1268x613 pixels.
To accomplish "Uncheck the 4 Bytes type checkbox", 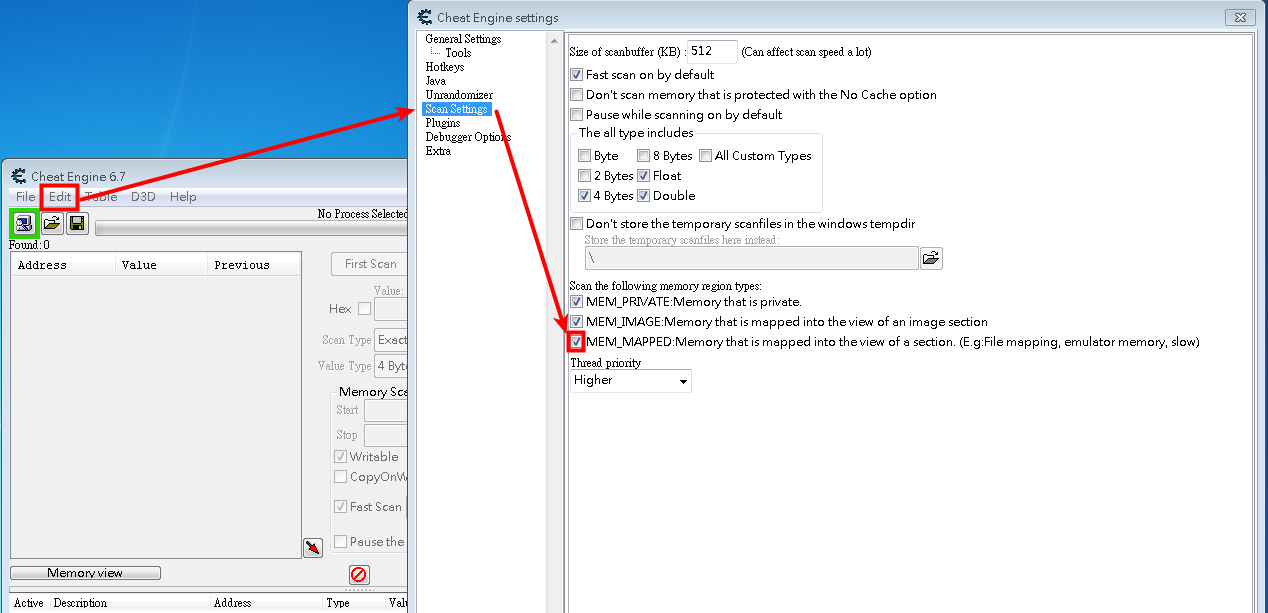I will coord(584,196).
